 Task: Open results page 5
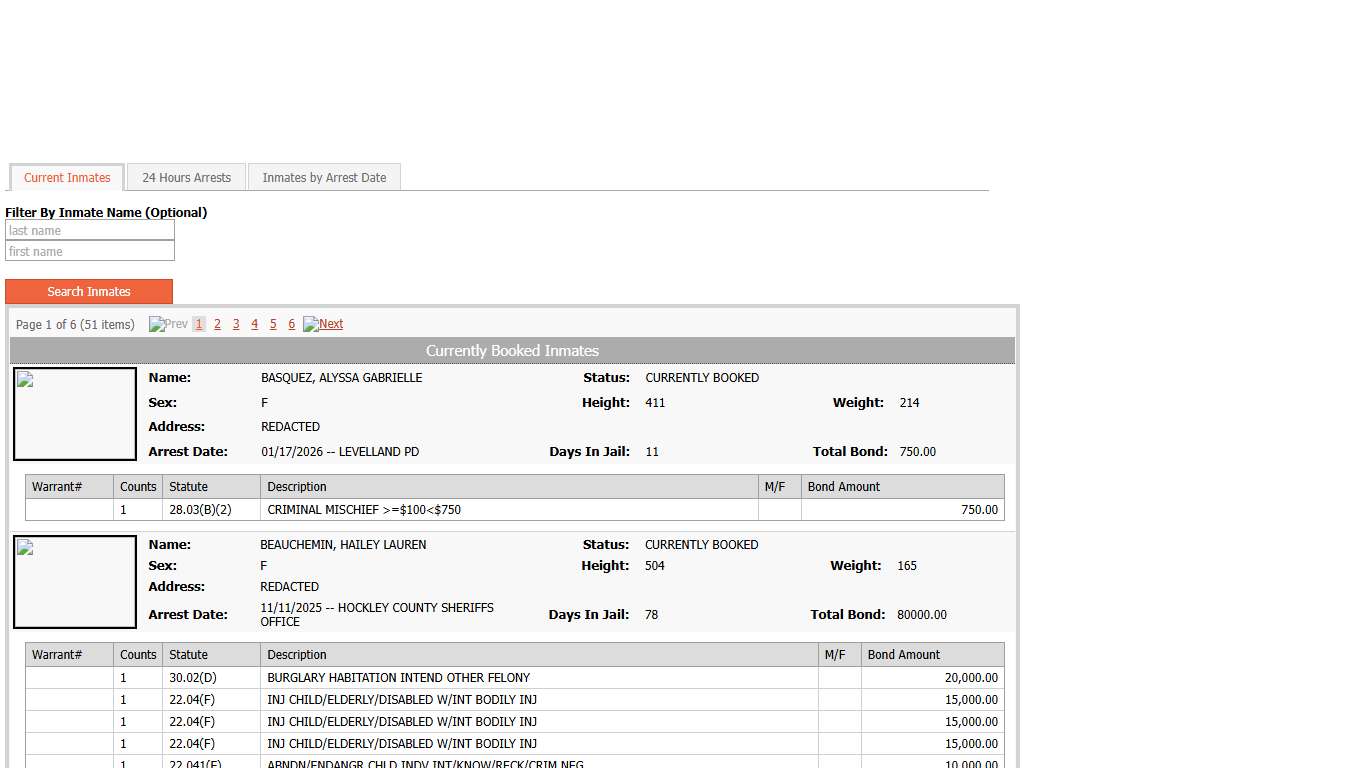click(273, 324)
